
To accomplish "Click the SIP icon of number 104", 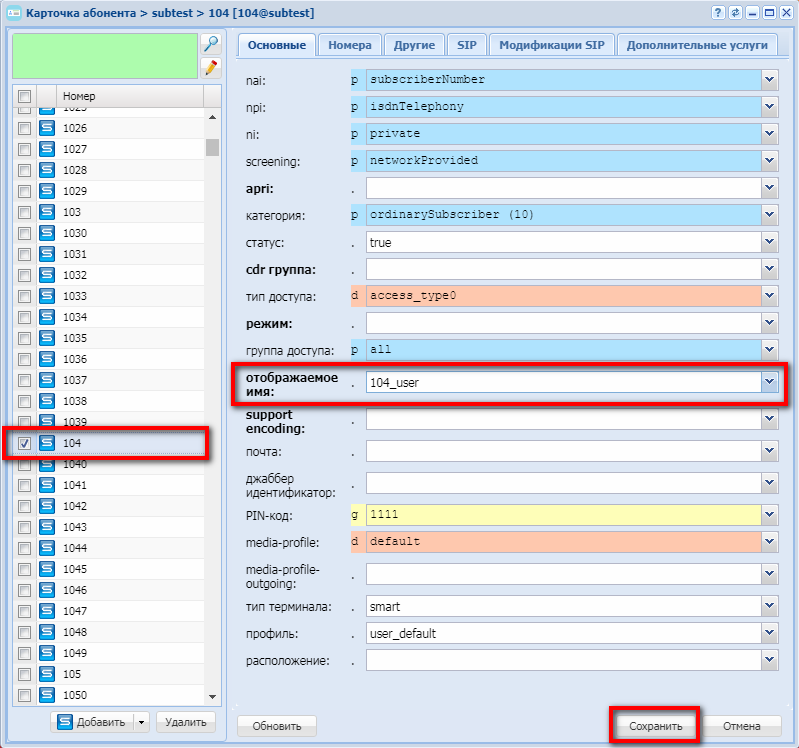I will tap(47, 443).
